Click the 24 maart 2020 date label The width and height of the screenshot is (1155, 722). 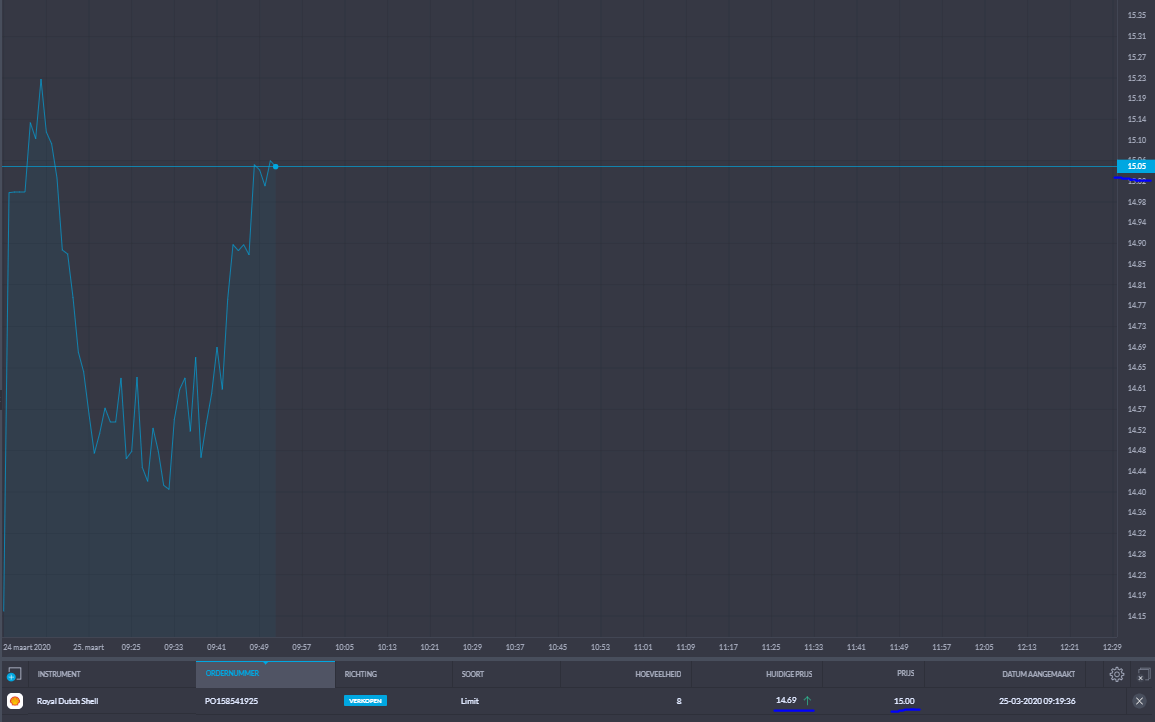pyautogui.click(x=27, y=647)
